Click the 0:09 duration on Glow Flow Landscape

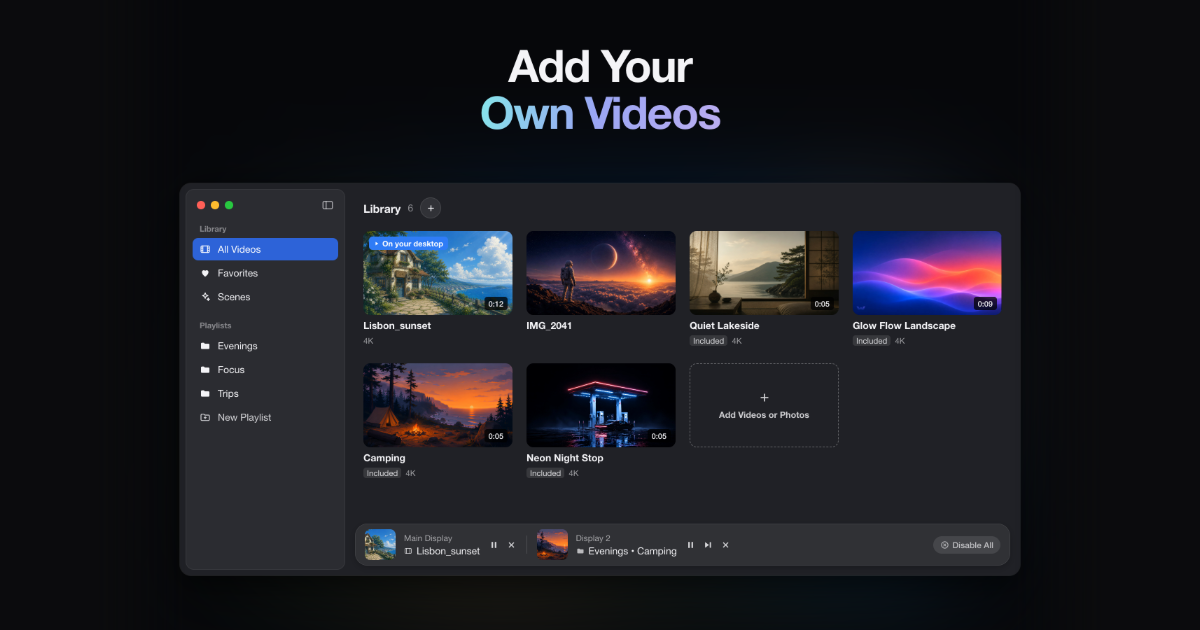(x=985, y=304)
